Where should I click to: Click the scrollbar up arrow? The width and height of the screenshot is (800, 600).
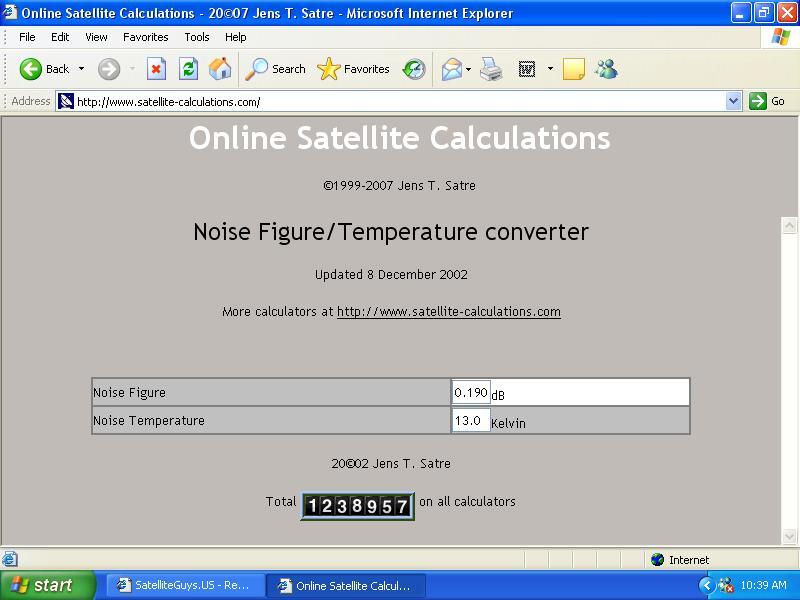tap(789, 226)
